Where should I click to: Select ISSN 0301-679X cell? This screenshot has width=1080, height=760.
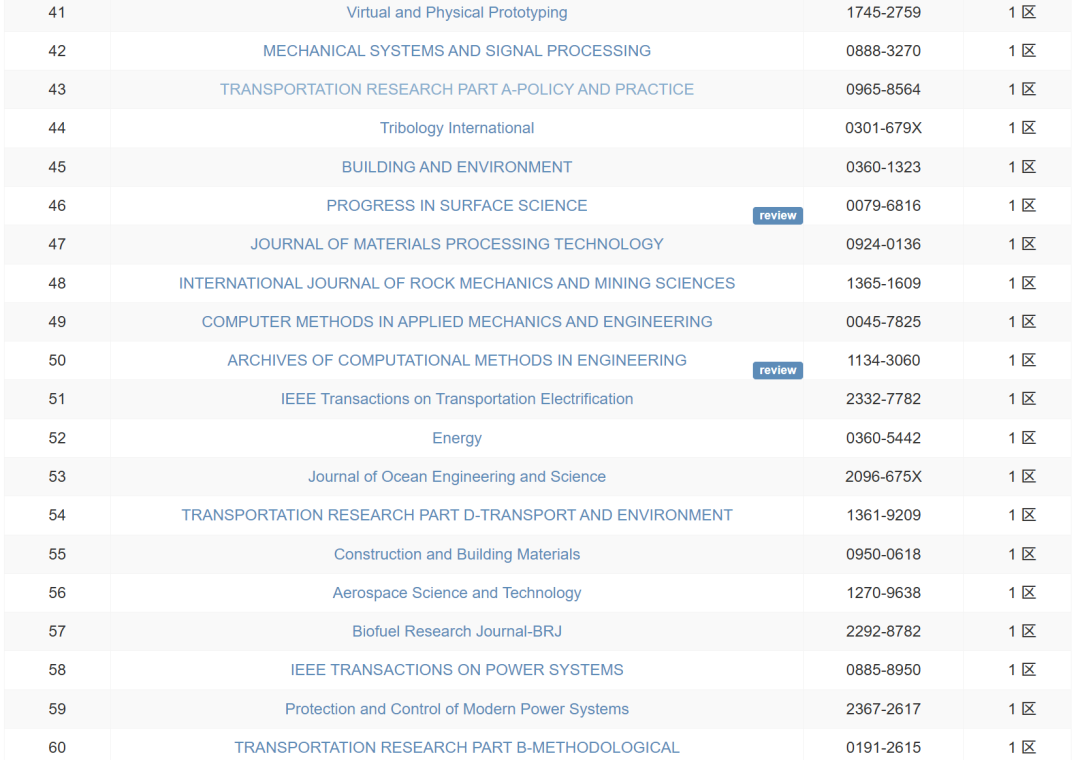(x=883, y=128)
